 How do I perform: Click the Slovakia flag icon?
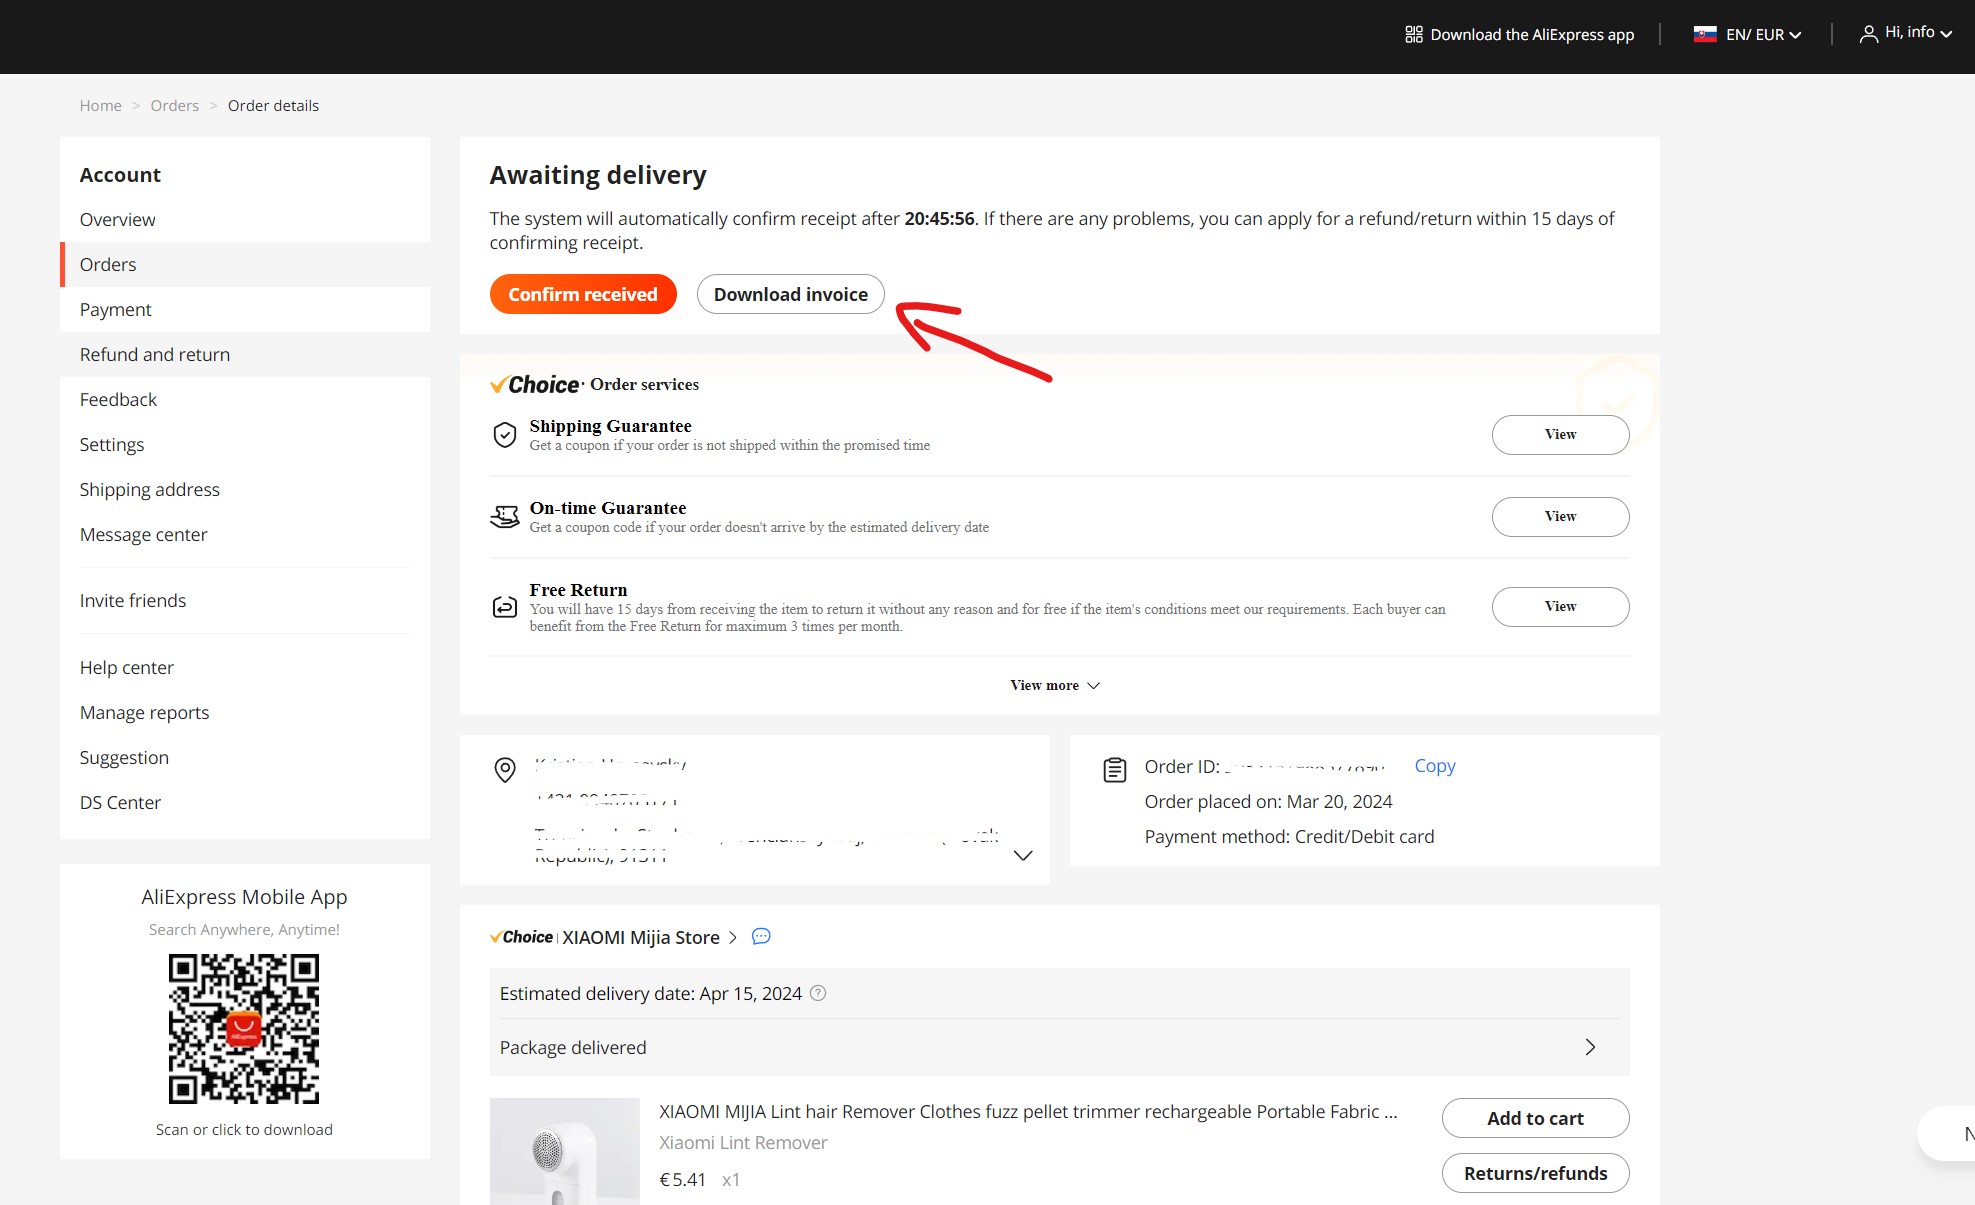[1705, 35]
